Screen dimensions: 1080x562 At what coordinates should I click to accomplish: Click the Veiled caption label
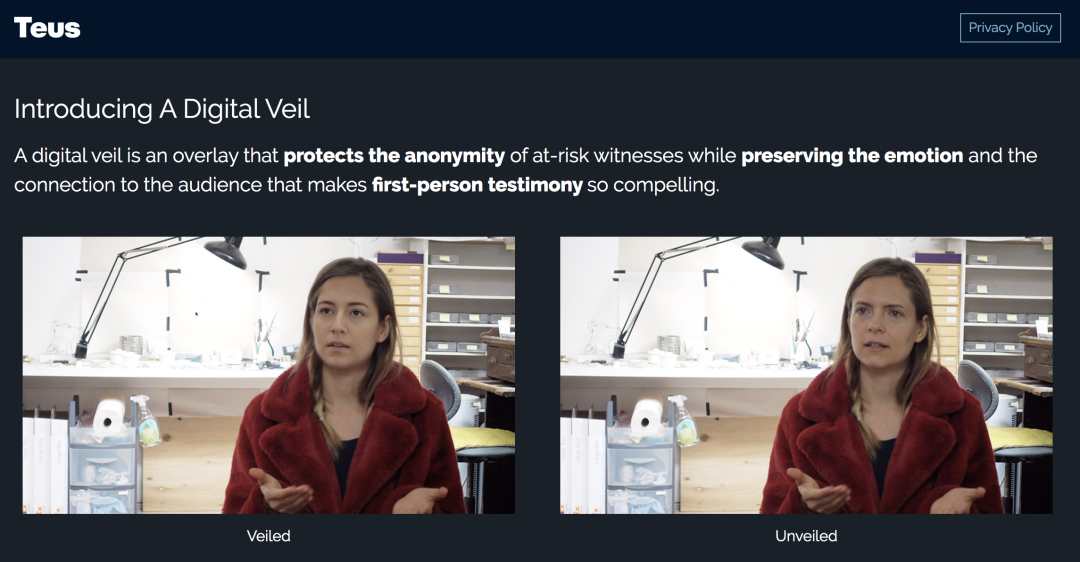click(x=269, y=536)
